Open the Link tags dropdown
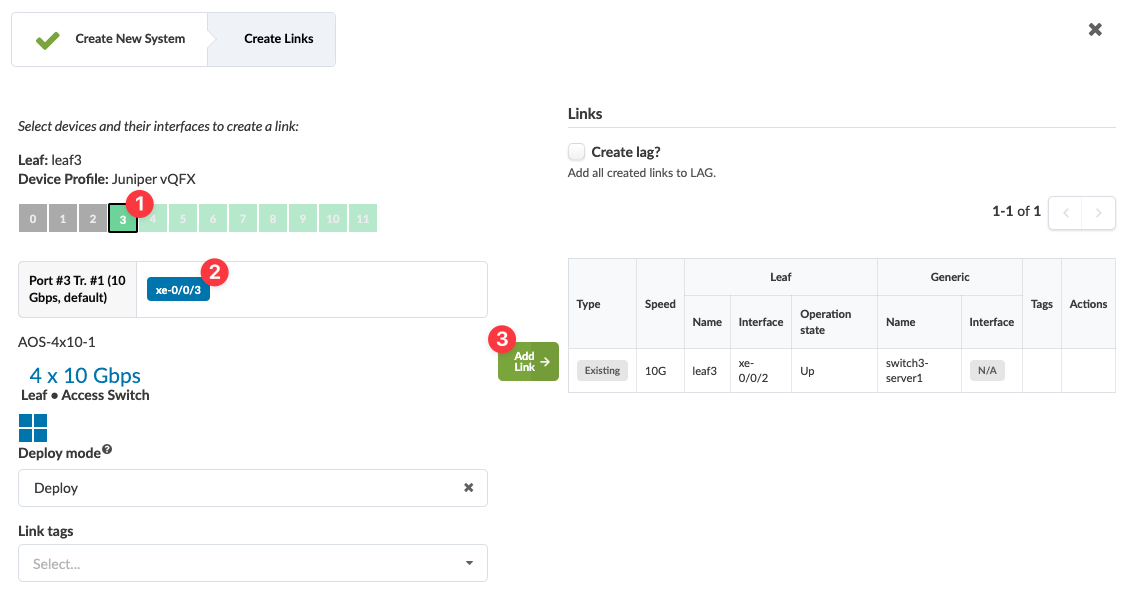 point(253,563)
